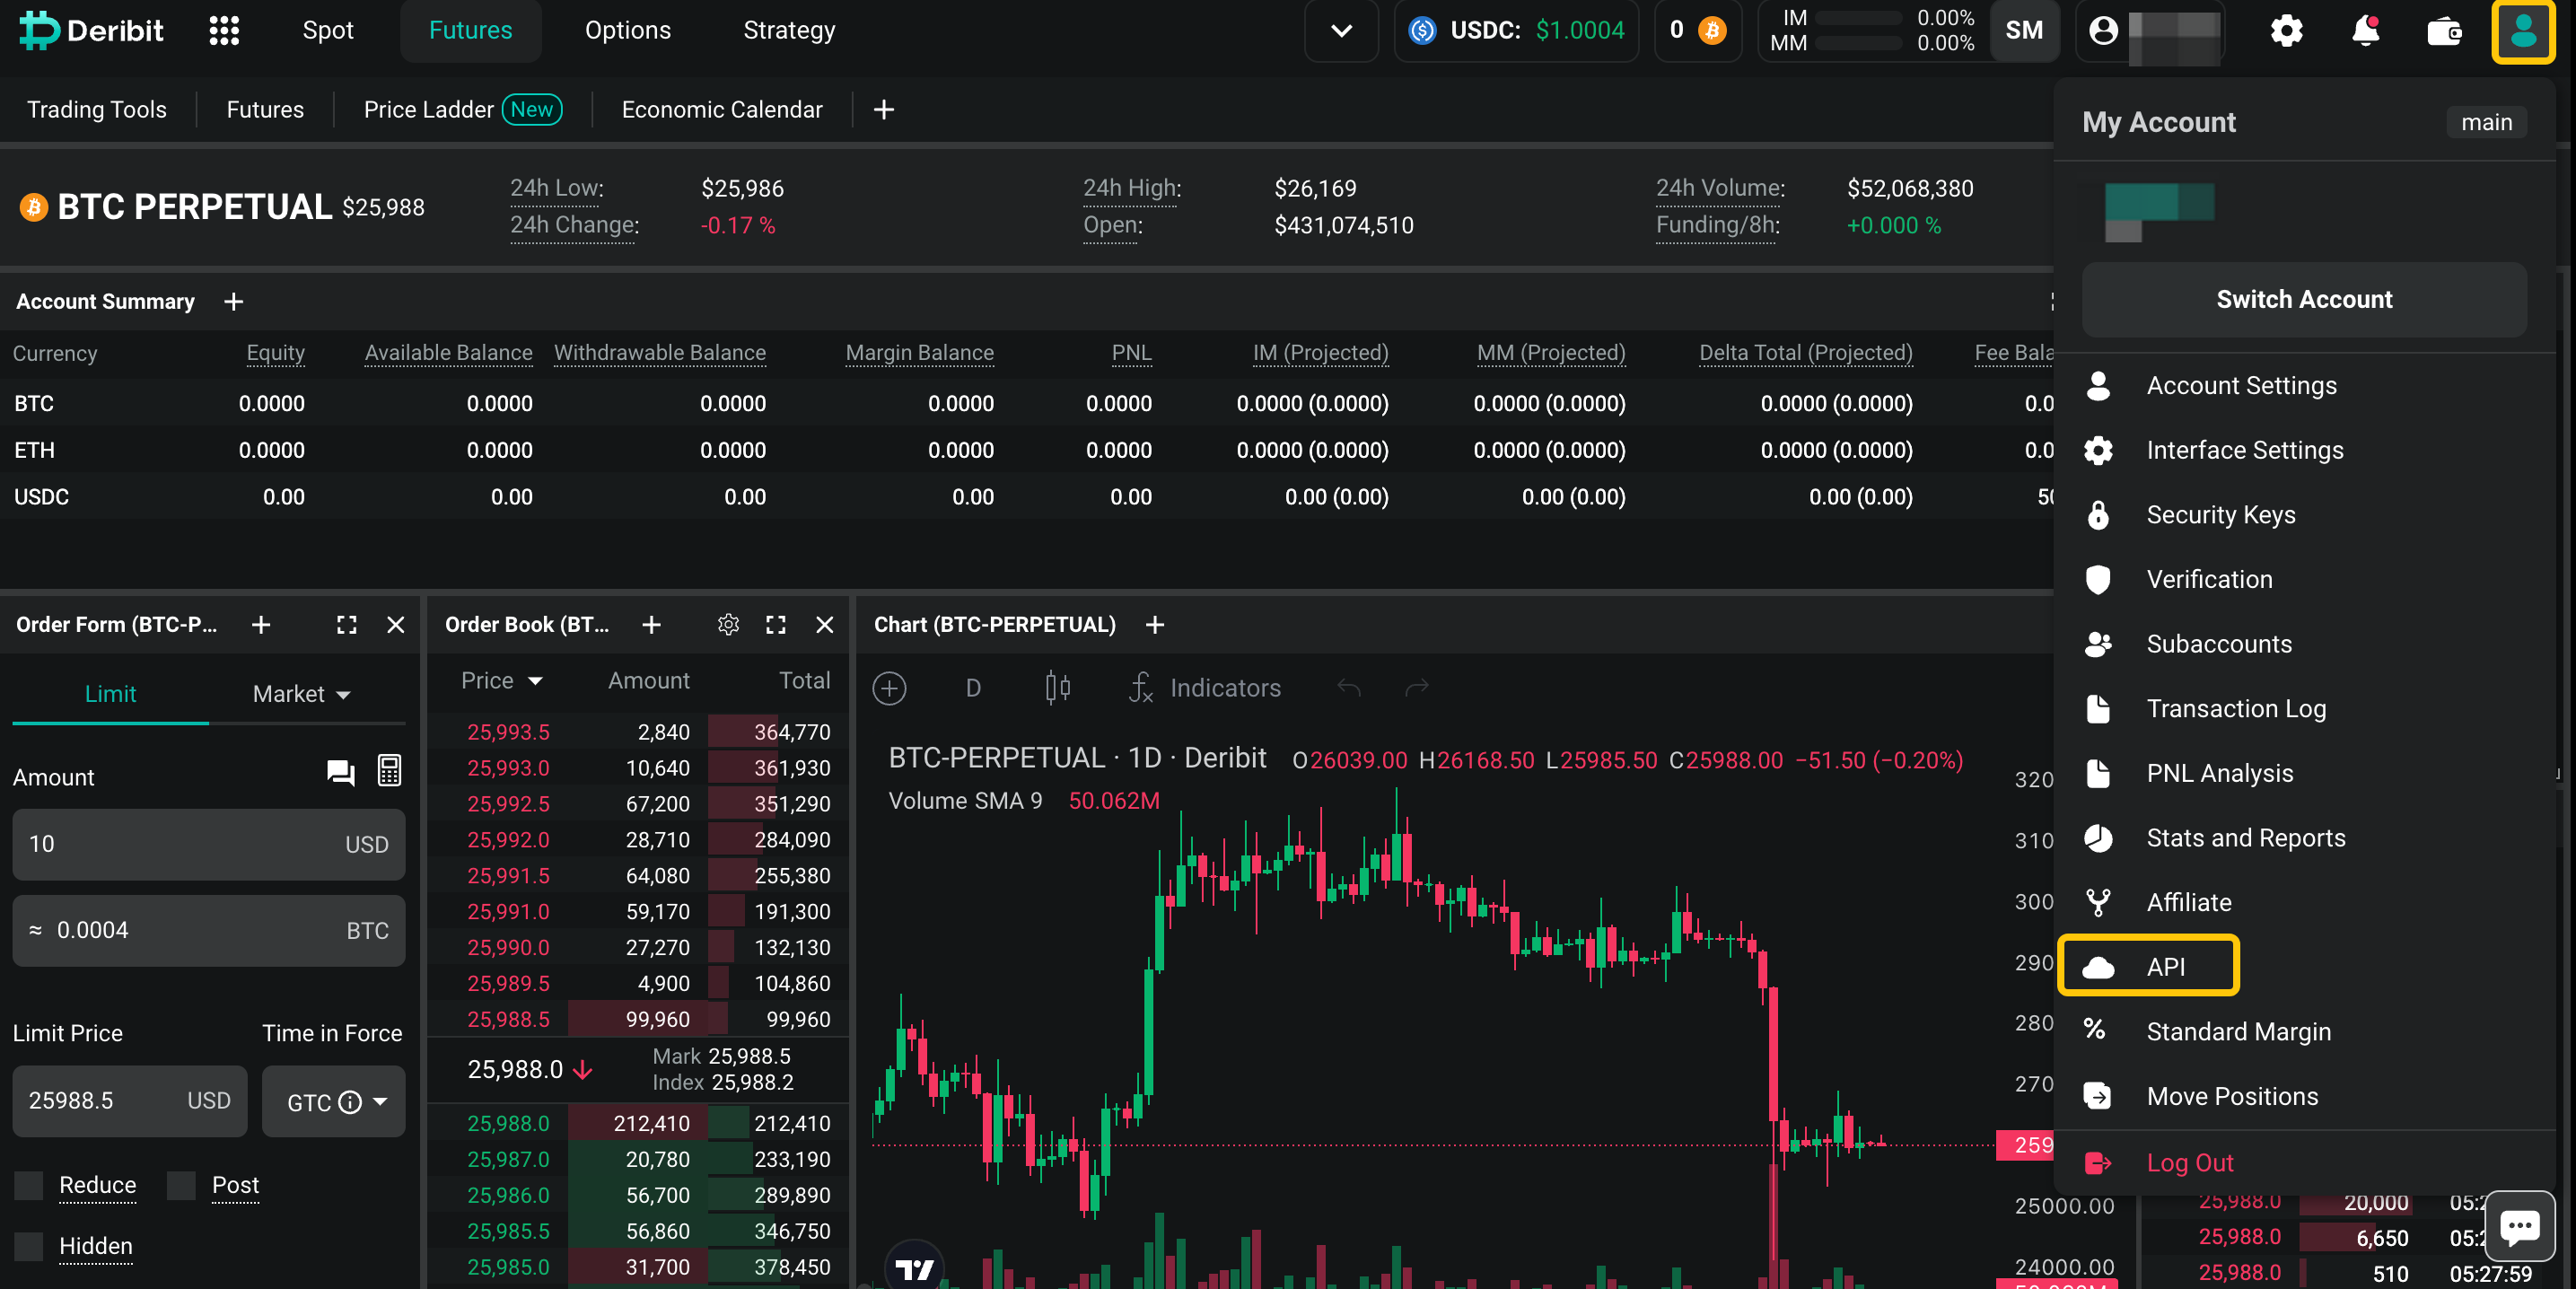2576x1289 pixels.
Task: Click the notifications bell icon
Action: (2365, 30)
